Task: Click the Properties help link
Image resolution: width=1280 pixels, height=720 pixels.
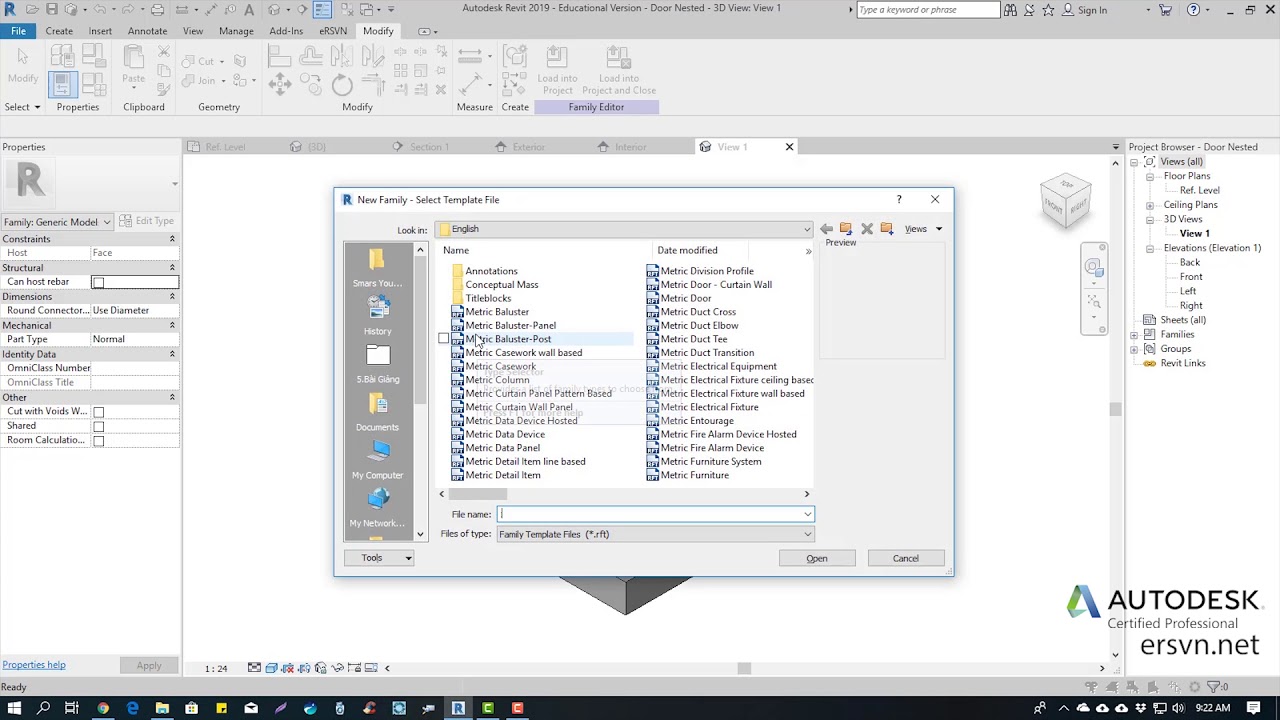Action: (x=34, y=665)
